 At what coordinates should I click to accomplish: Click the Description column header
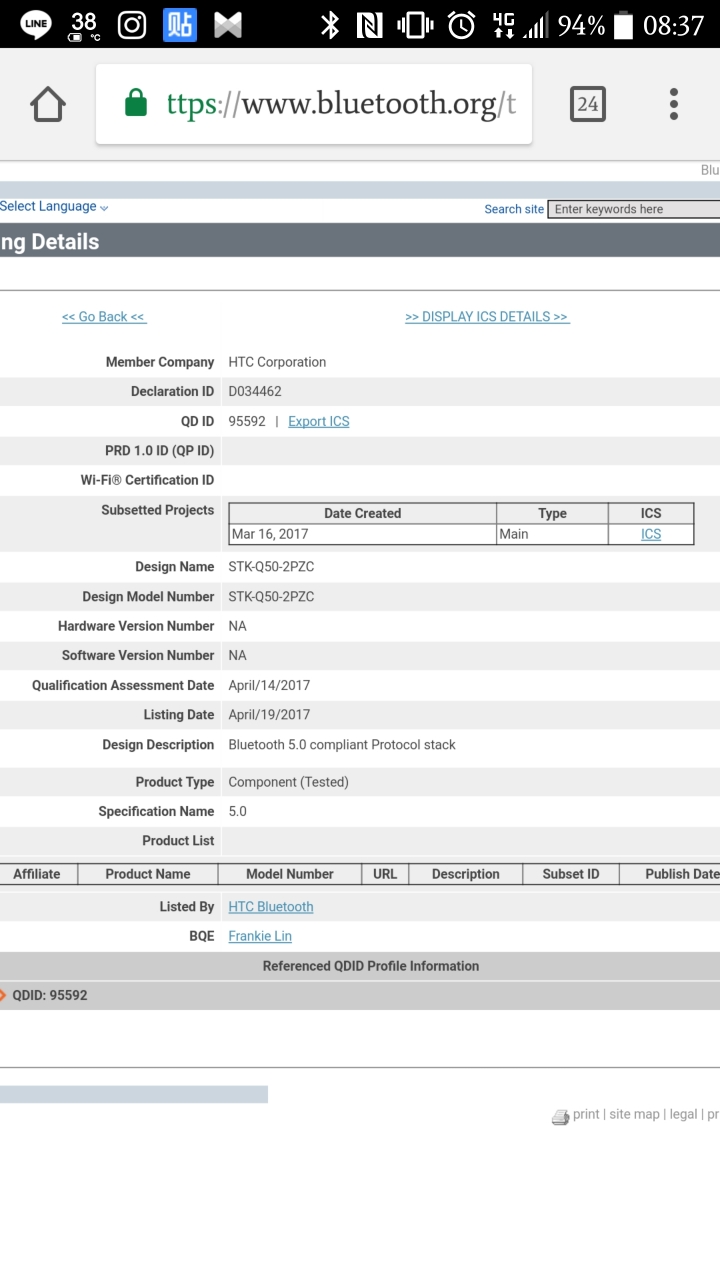click(466, 874)
